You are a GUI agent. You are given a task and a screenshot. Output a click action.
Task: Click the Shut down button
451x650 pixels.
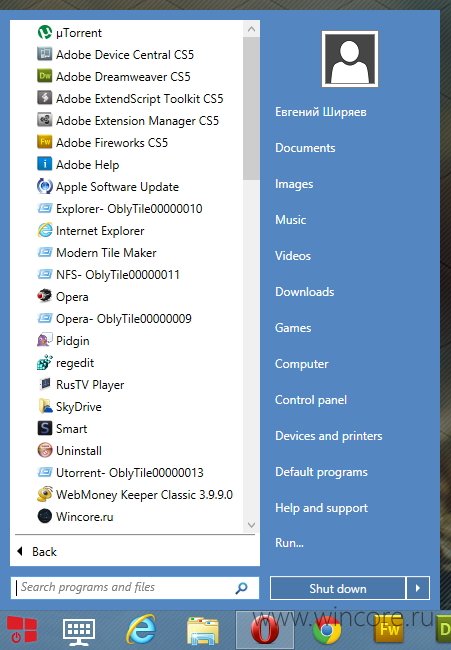[x=337, y=588]
